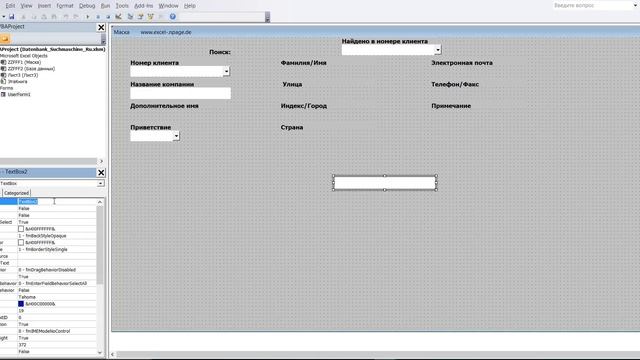Close the Project Explorer pane
The height and width of the screenshot is (360, 640).
pos(101,27)
